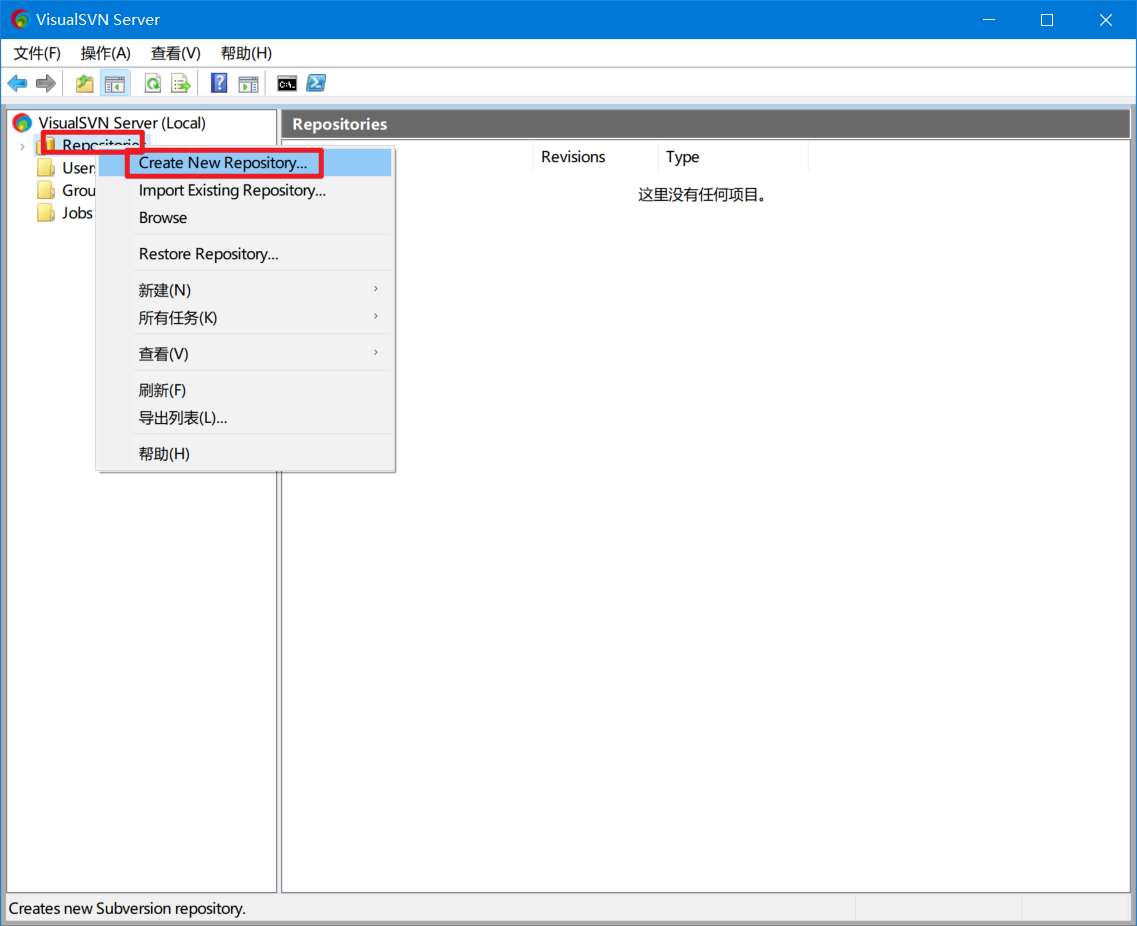Open the 查看(V) menu in menu bar
1137x926 pixels.
pyautogui.click(x=175, y=53)
